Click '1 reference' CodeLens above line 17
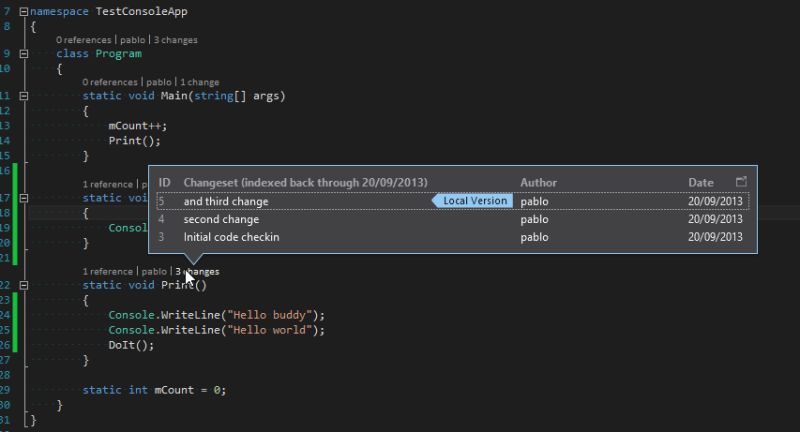The image size is (800, 432). (108, 184)
